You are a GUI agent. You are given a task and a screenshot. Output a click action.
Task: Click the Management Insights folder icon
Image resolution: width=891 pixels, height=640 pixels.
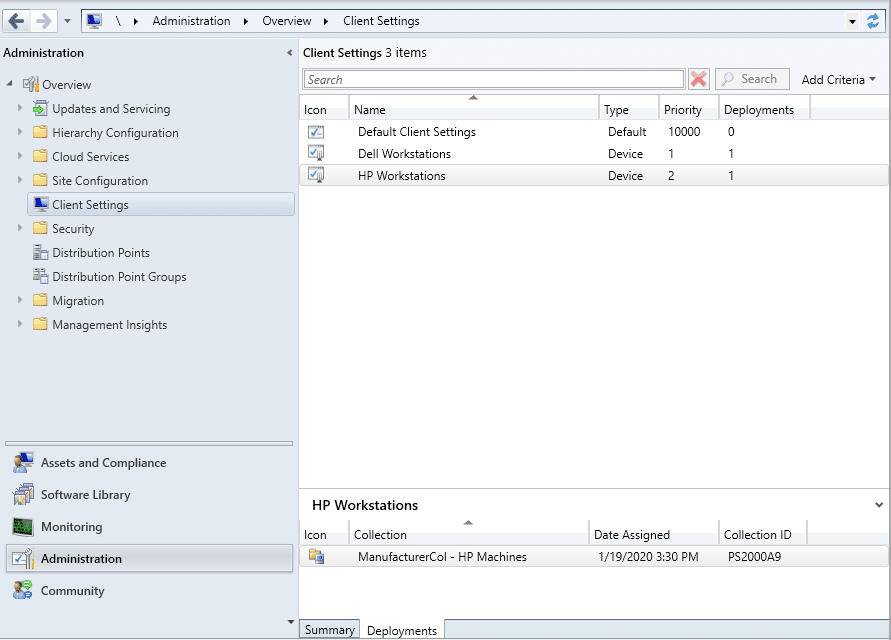(39, 324)
